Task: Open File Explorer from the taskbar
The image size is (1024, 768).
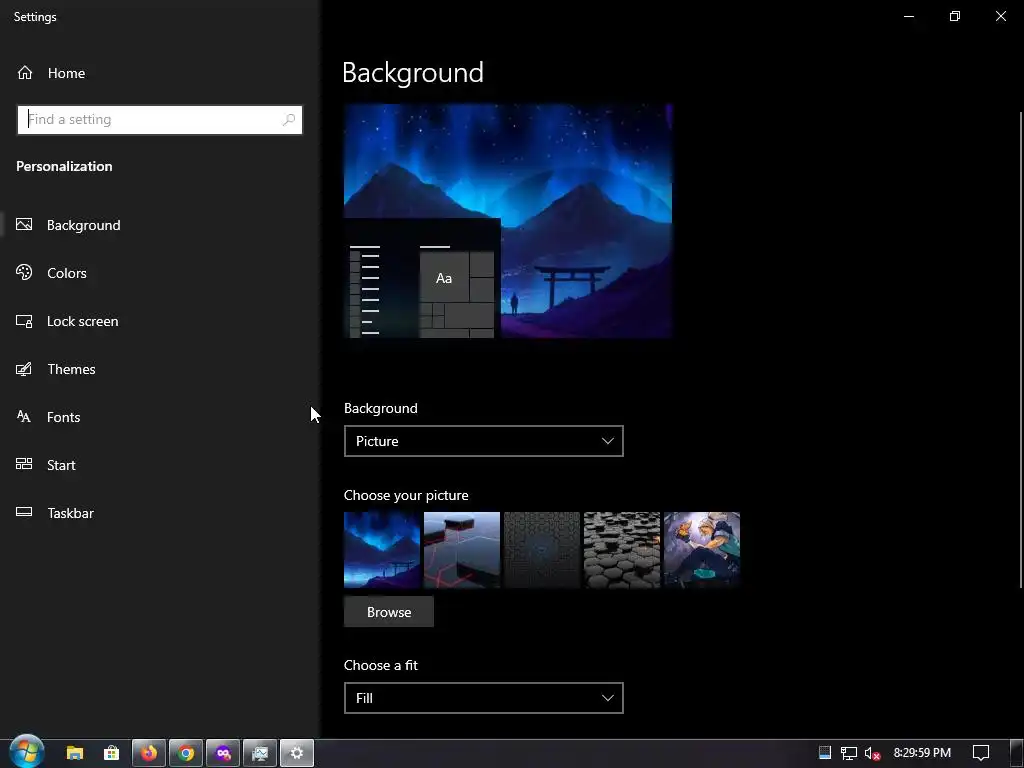Action: (75, 754)
